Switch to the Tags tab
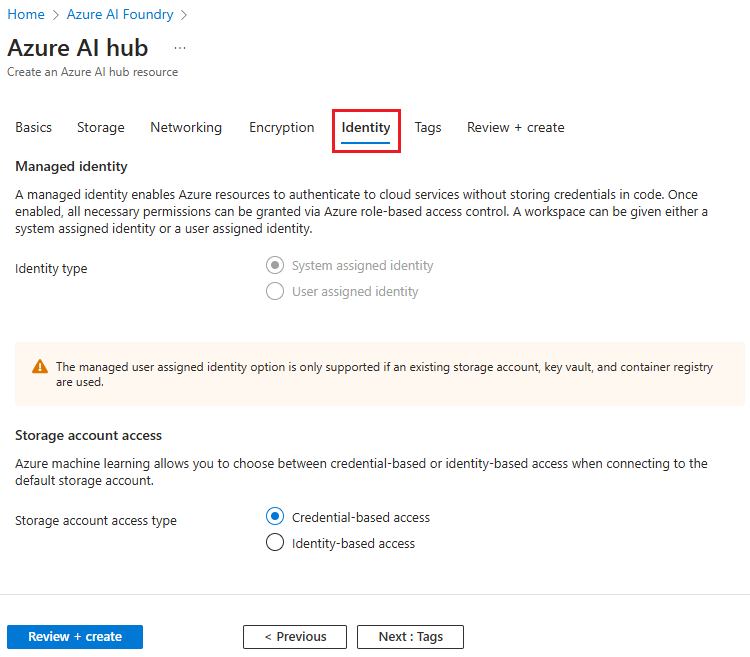Viewport: 750px width, 657px height. [x=428, y=128]
